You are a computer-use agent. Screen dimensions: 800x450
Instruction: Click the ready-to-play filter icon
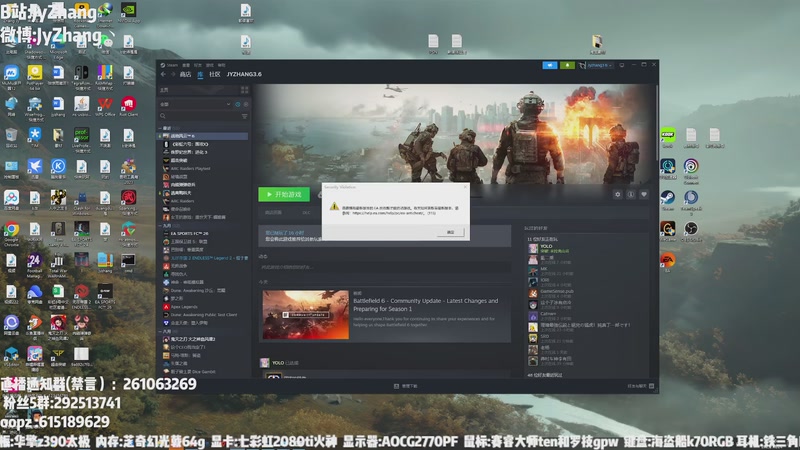[246, 104]
